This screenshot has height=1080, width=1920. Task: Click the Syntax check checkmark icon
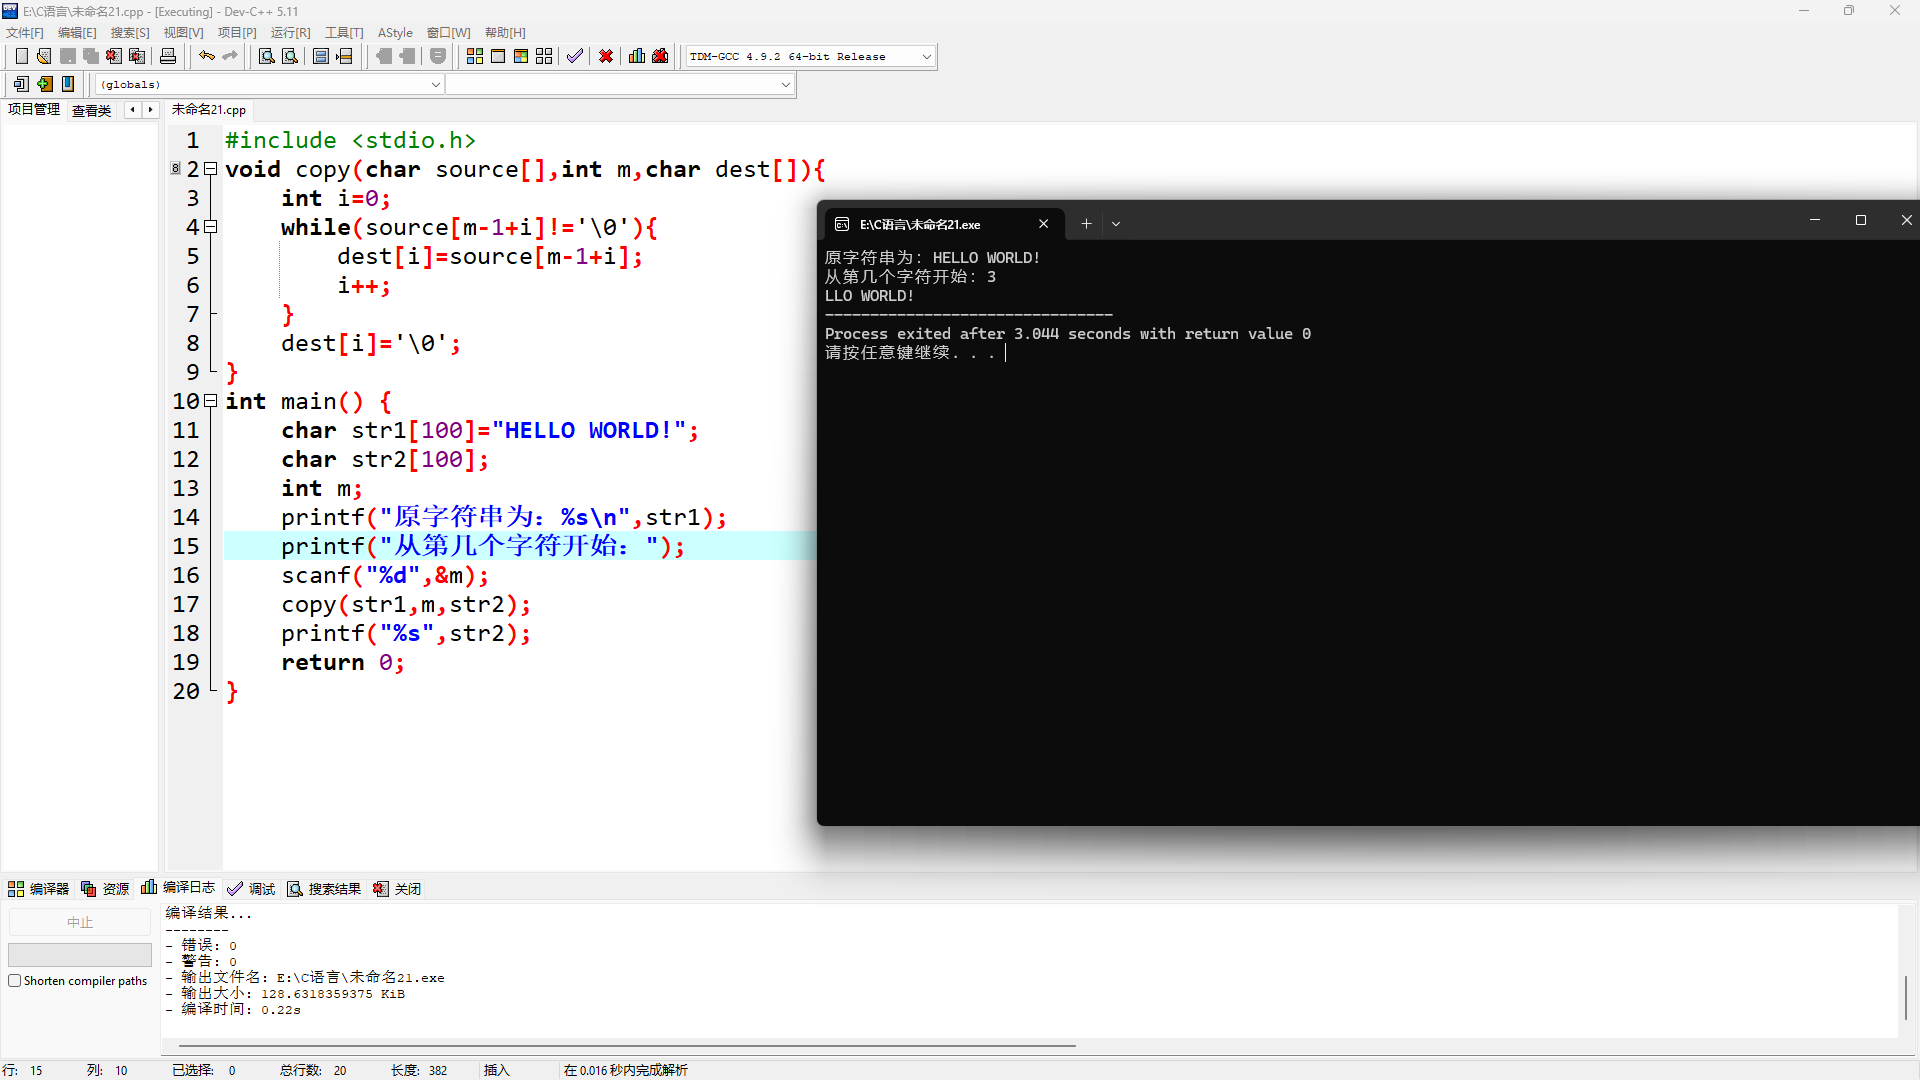point(574,57)
